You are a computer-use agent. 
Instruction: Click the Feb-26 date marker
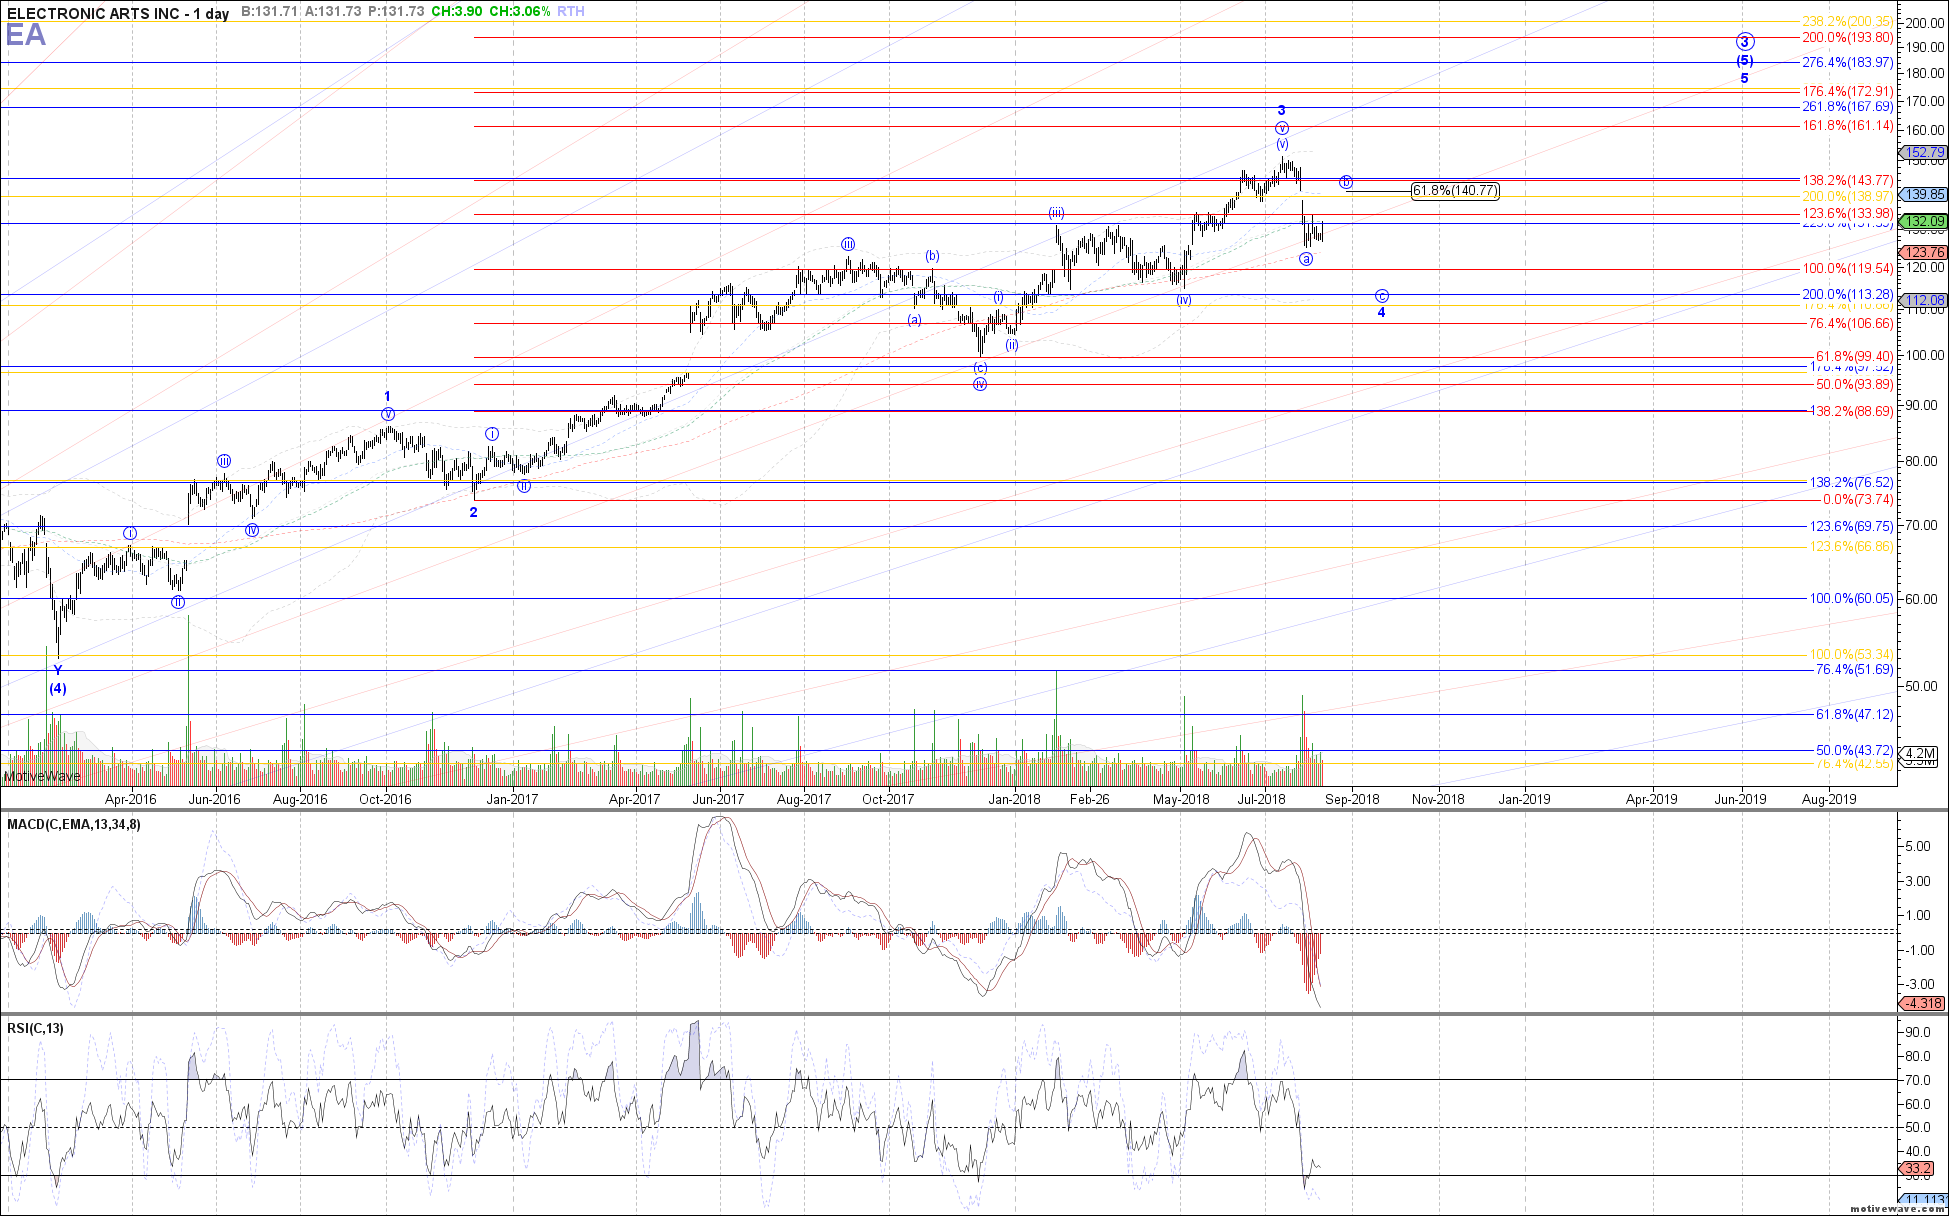[x=1089, y=799]
